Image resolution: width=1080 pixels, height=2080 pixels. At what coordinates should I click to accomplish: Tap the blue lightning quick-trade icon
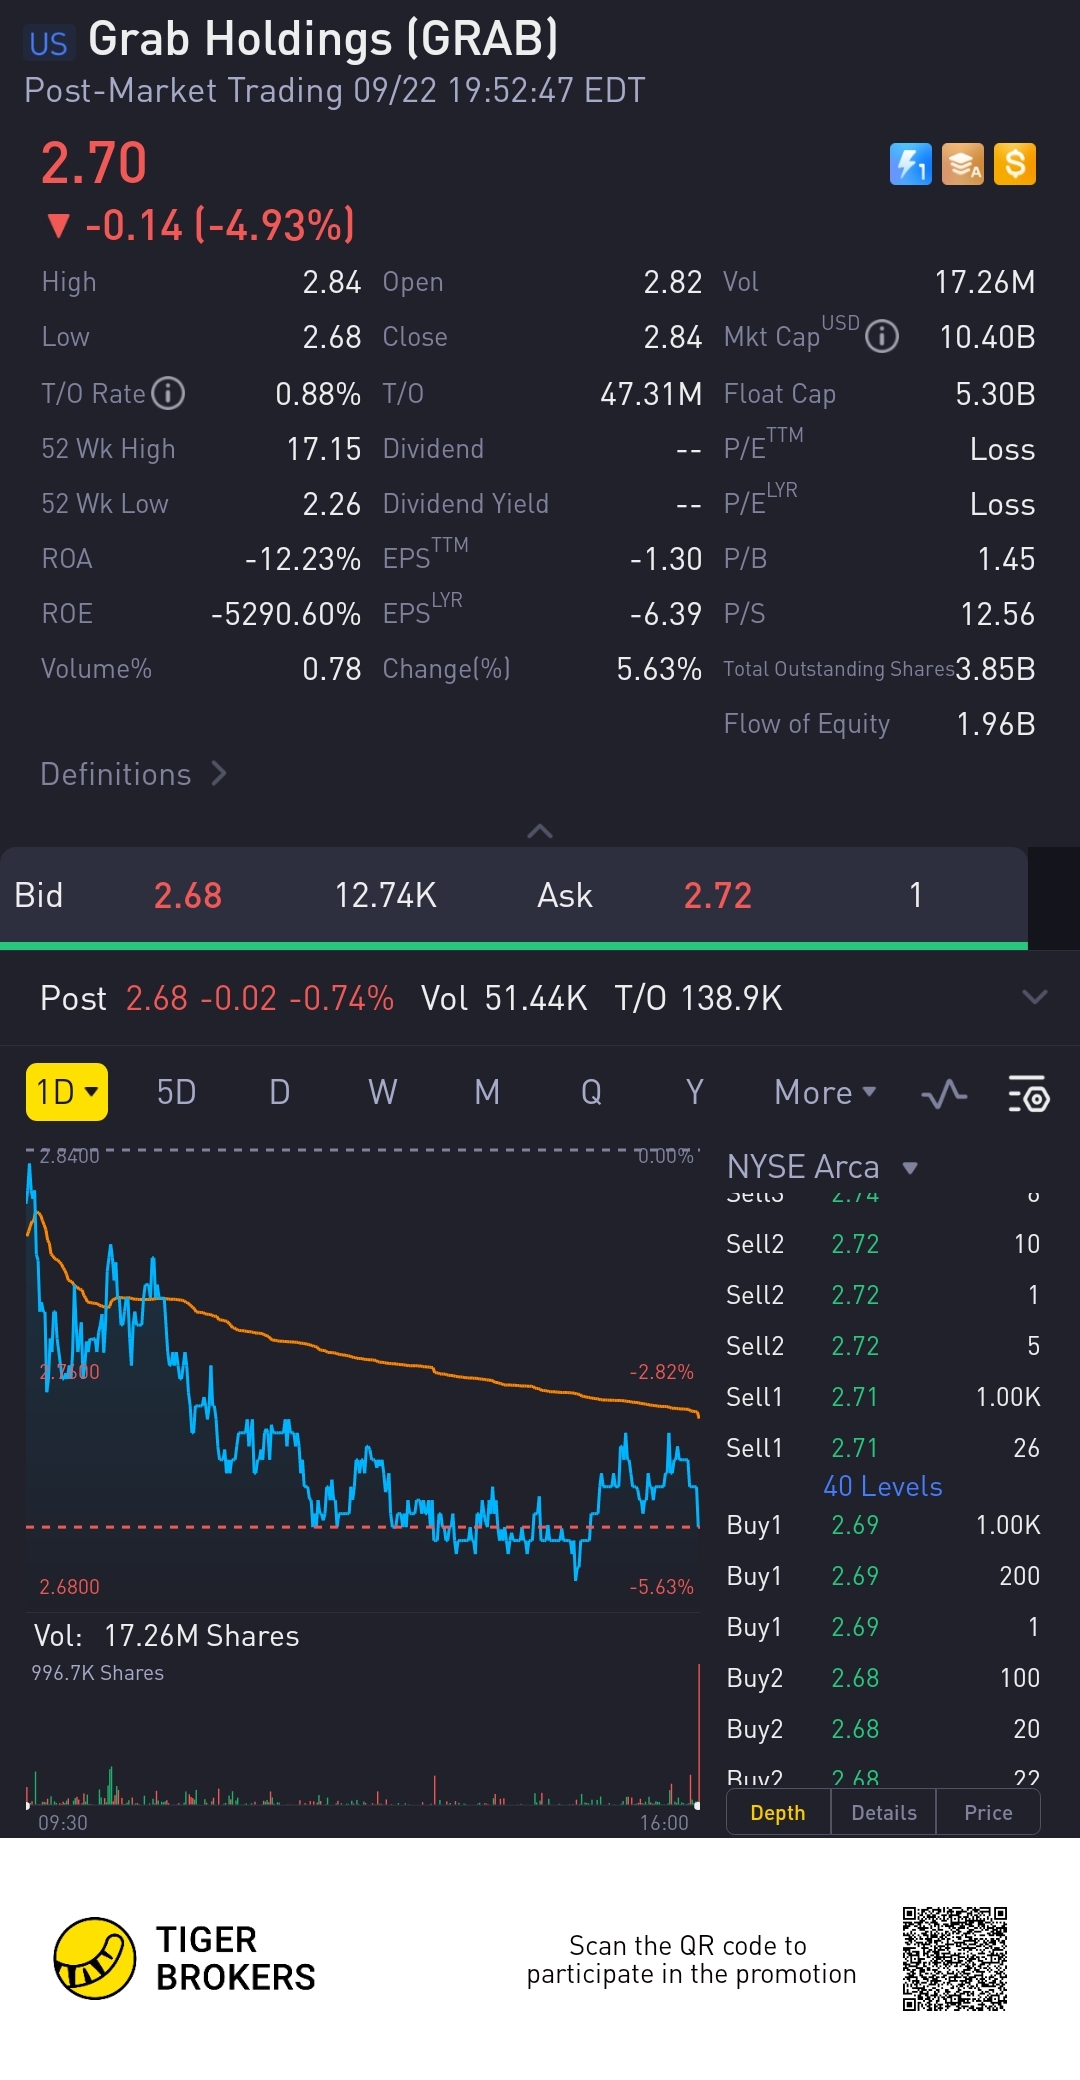[910, 164]
